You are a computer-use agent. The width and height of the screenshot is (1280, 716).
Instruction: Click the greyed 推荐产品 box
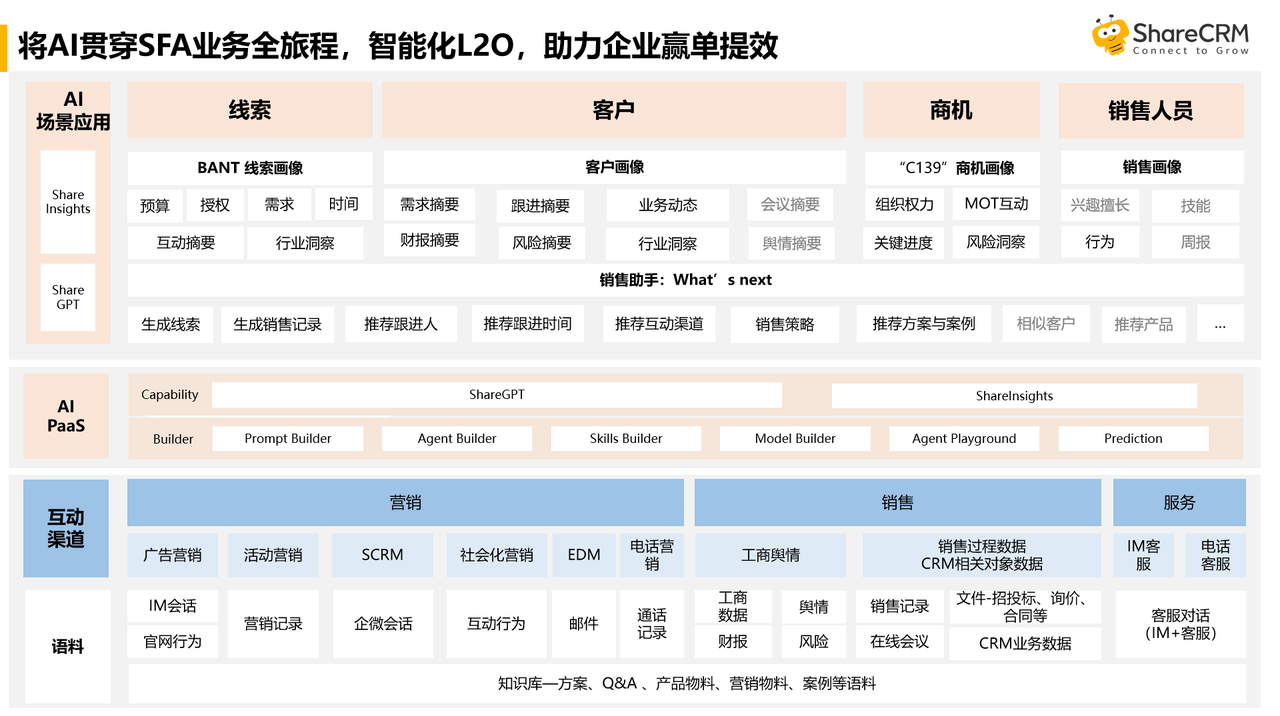[1144, 324]
